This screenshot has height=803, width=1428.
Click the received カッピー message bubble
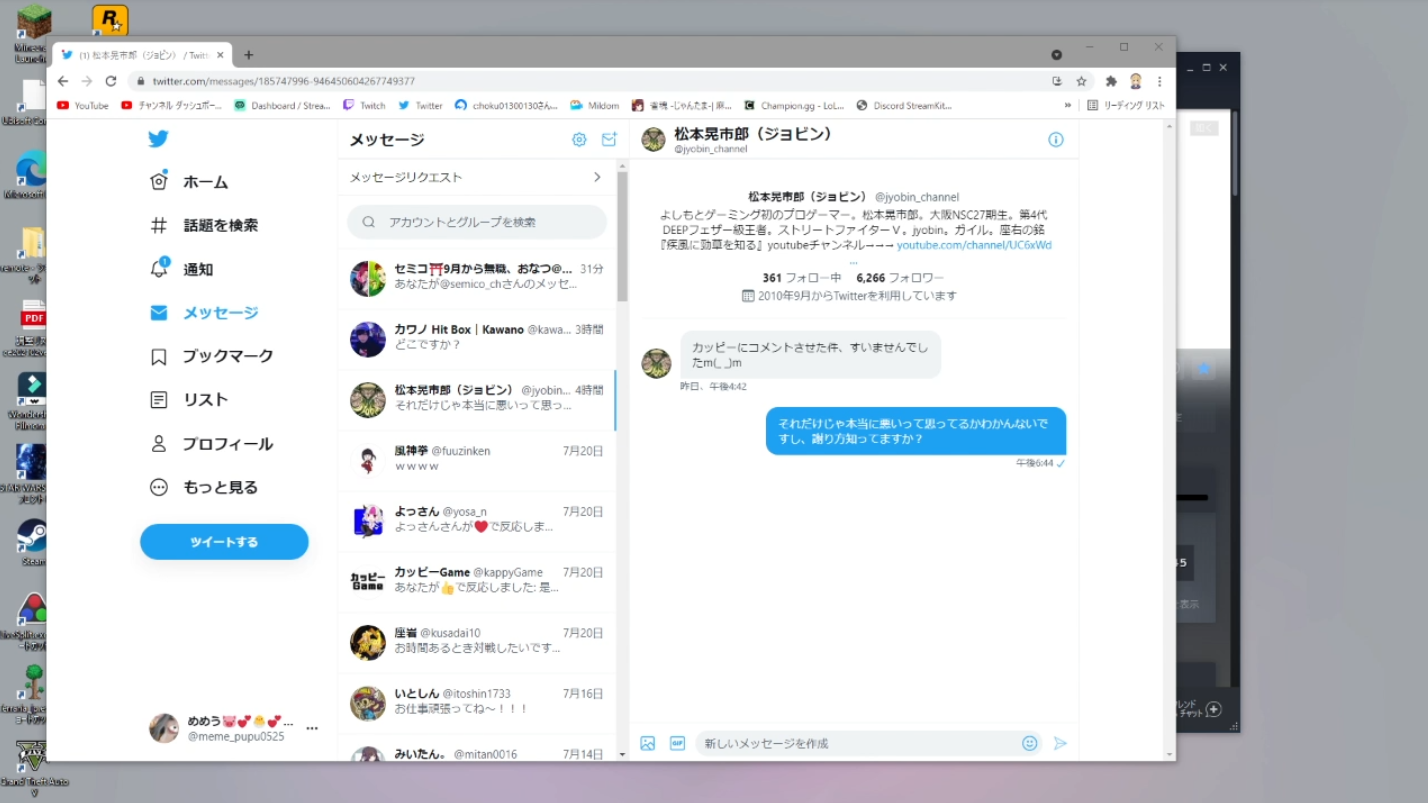(810, 355)
